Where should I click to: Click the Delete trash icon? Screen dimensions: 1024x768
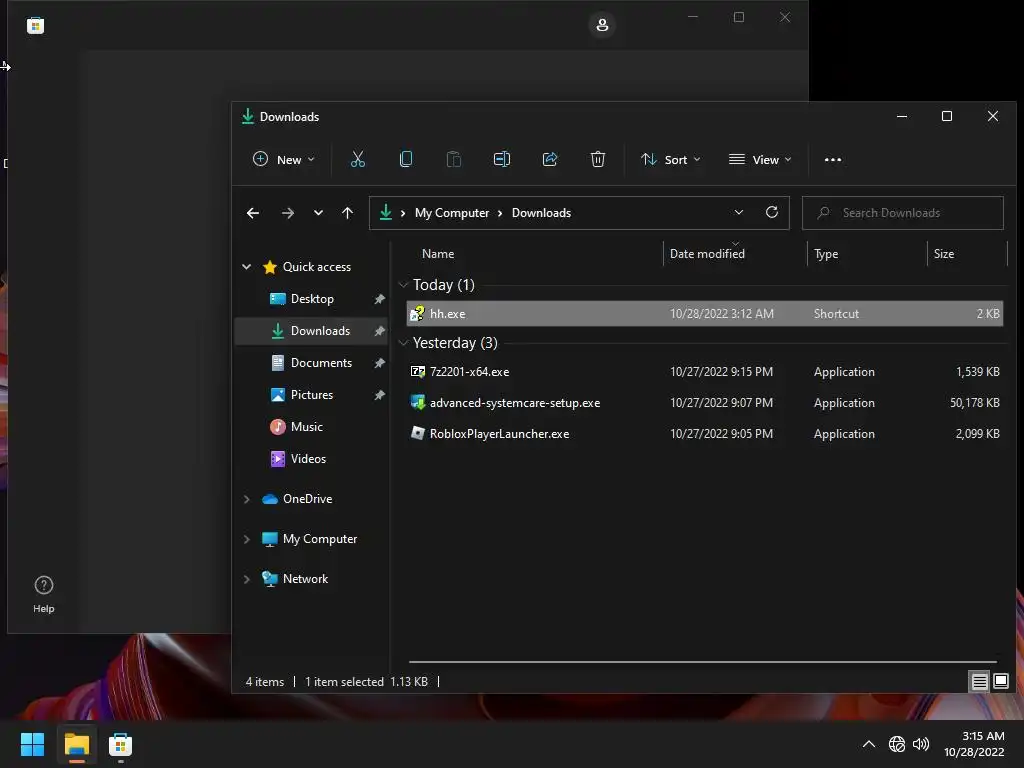point(598,159)
